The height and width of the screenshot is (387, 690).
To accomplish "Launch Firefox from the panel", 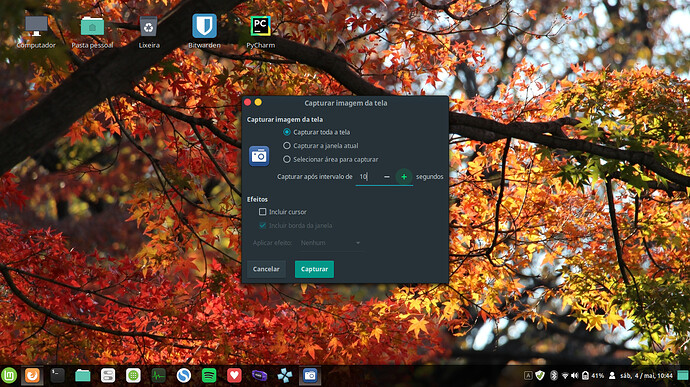I will point(32,376).
